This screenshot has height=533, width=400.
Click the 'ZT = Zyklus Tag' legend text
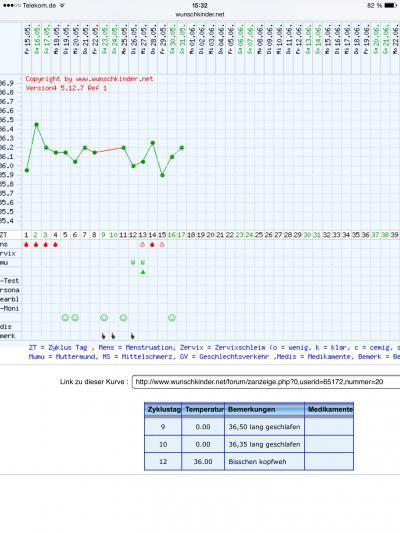pyautogui.click(x=58, y=348)
